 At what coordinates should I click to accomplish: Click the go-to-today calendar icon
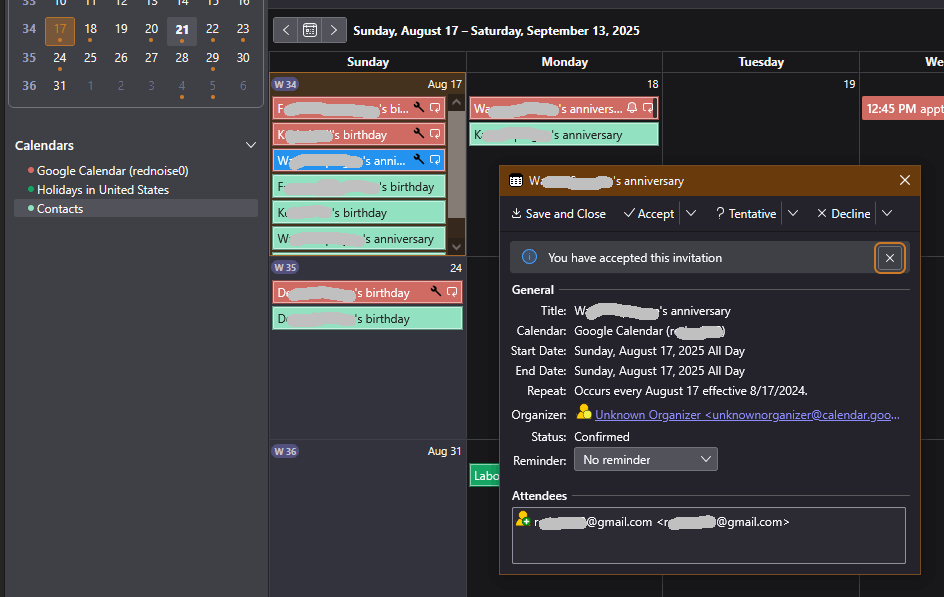click(310, 31)
